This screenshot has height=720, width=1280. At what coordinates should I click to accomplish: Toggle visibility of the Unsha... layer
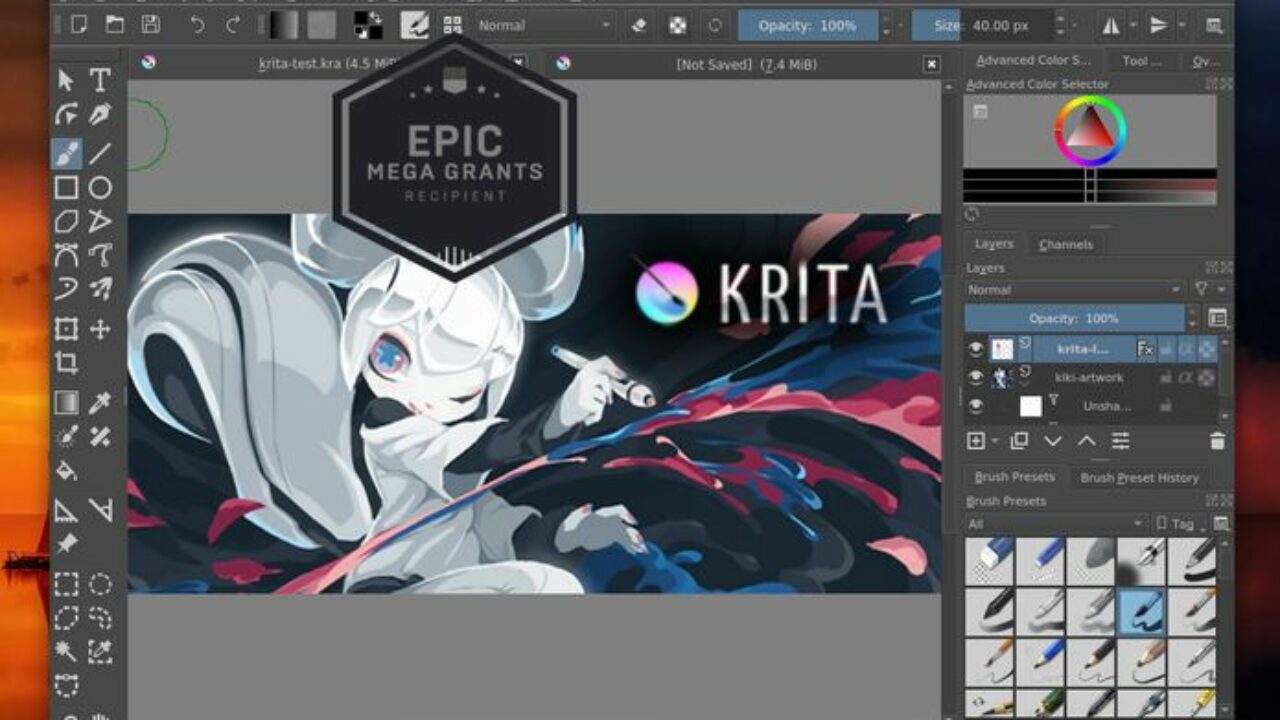tap(977, 405)
